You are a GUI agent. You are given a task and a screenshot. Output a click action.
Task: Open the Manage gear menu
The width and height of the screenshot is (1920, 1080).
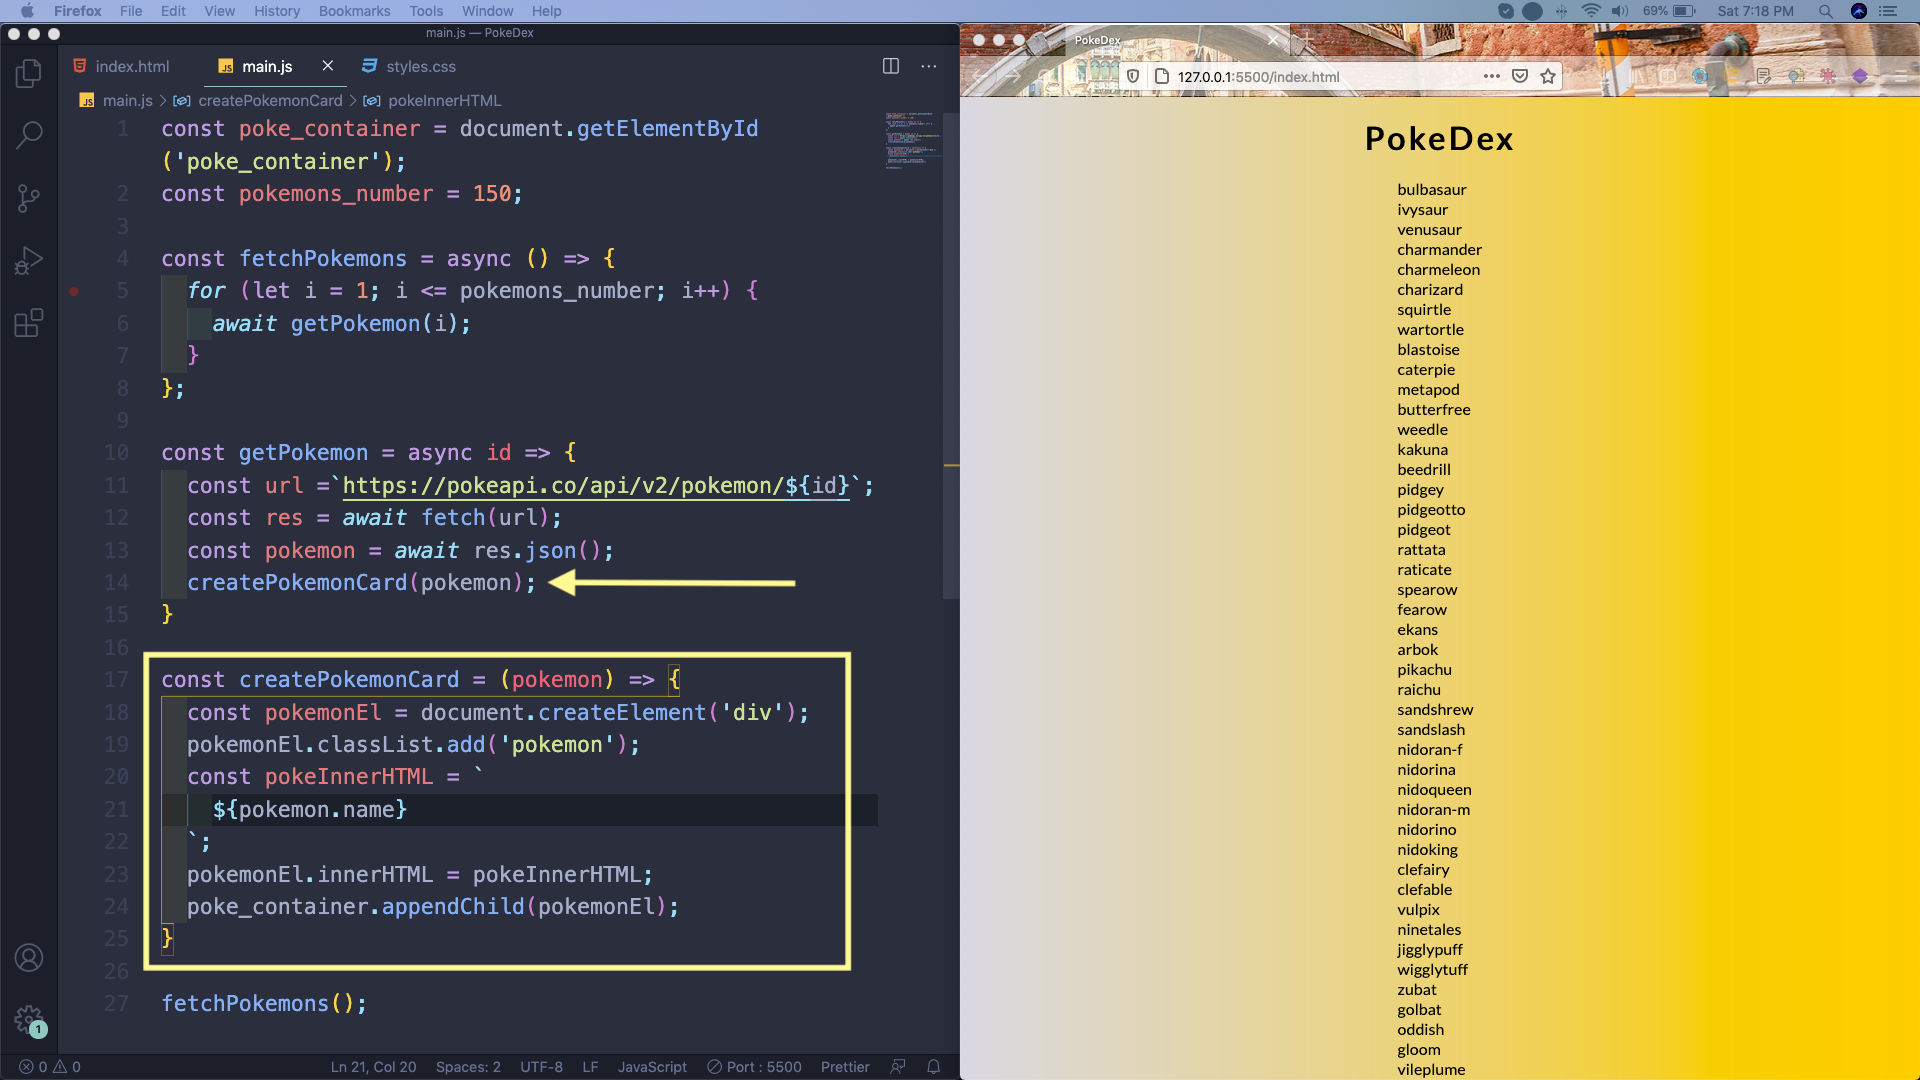click(29, 1020)
